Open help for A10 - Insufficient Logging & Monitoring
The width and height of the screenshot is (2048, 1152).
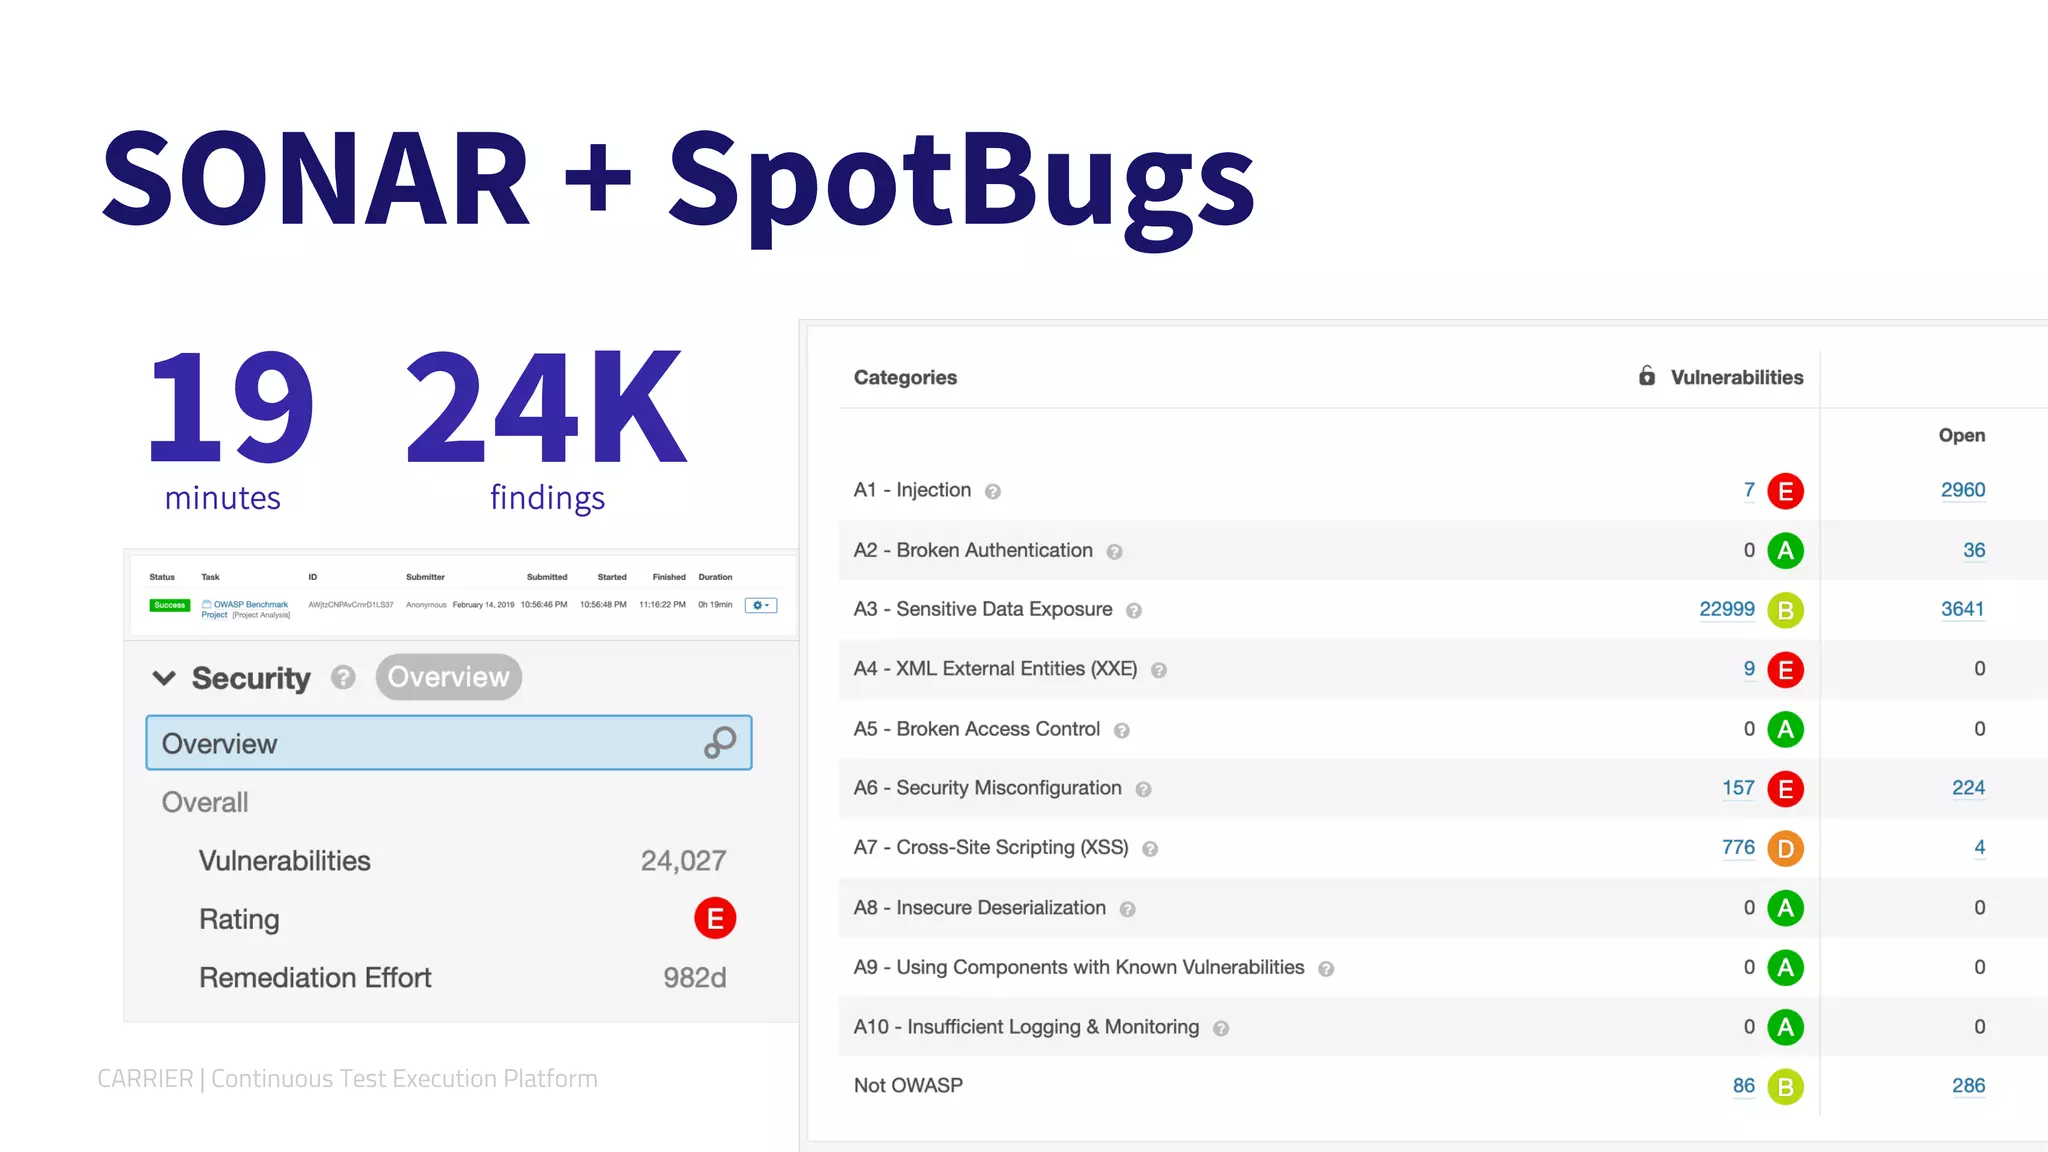pyautogui.click(x=1221, y=1028)
